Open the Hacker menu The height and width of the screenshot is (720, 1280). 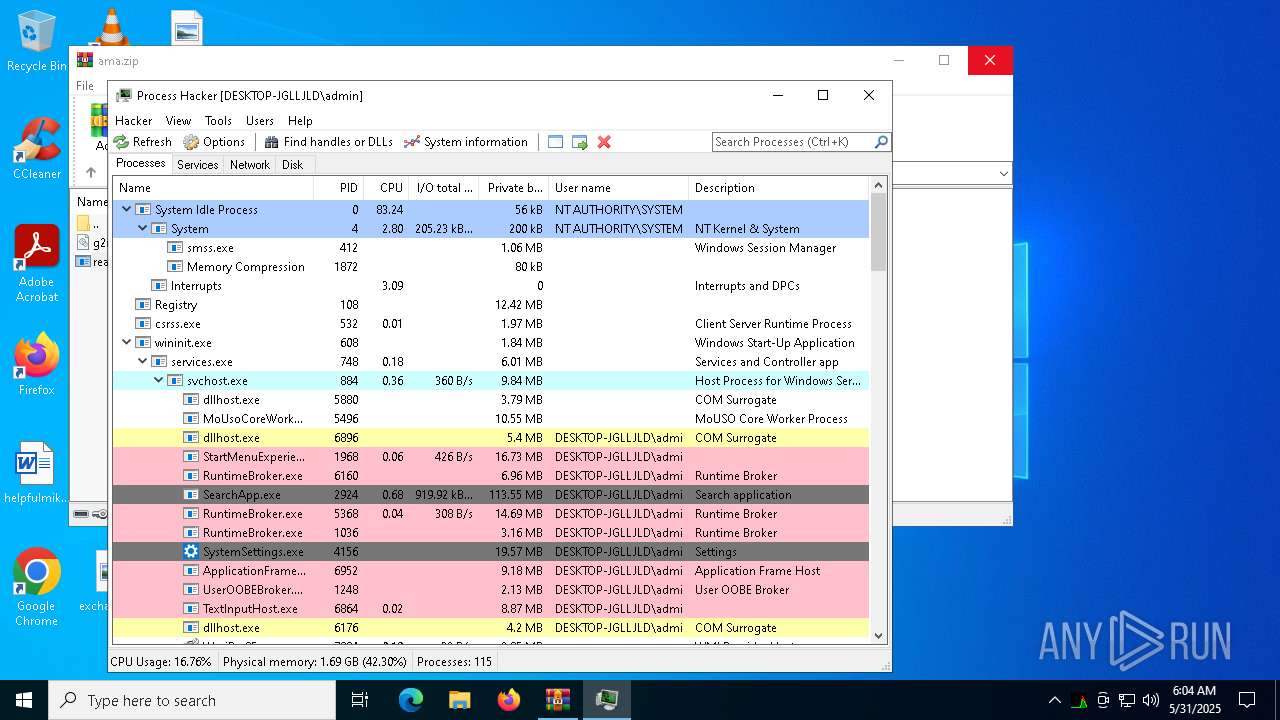(134, 120)
